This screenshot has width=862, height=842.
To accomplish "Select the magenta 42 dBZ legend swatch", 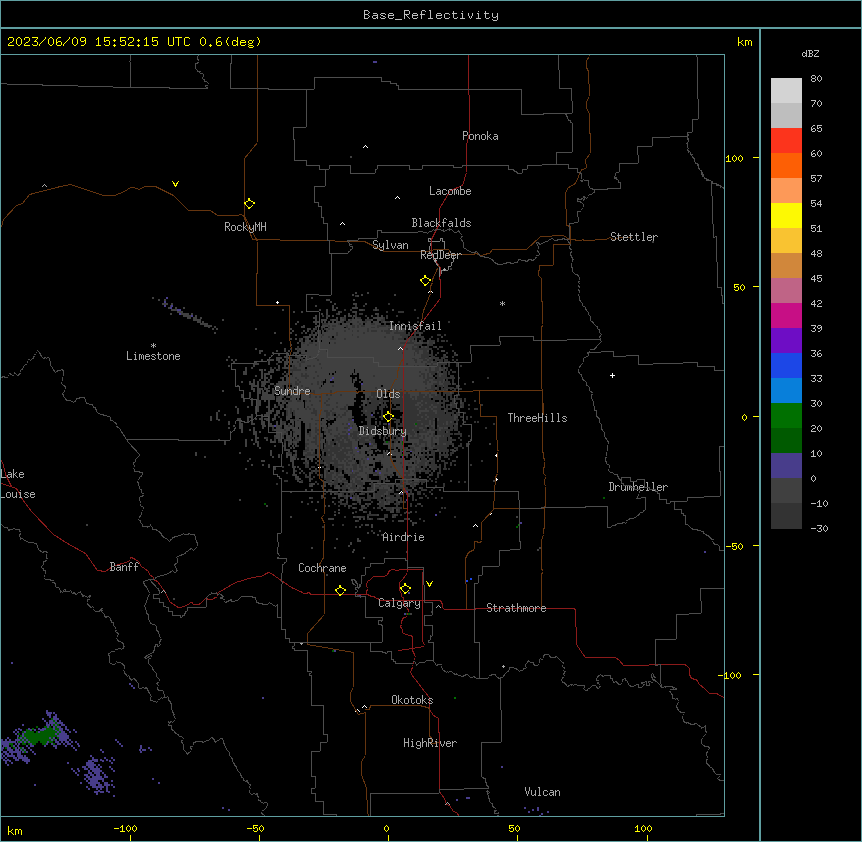I will pyautogui.click(x=786, y=315).
